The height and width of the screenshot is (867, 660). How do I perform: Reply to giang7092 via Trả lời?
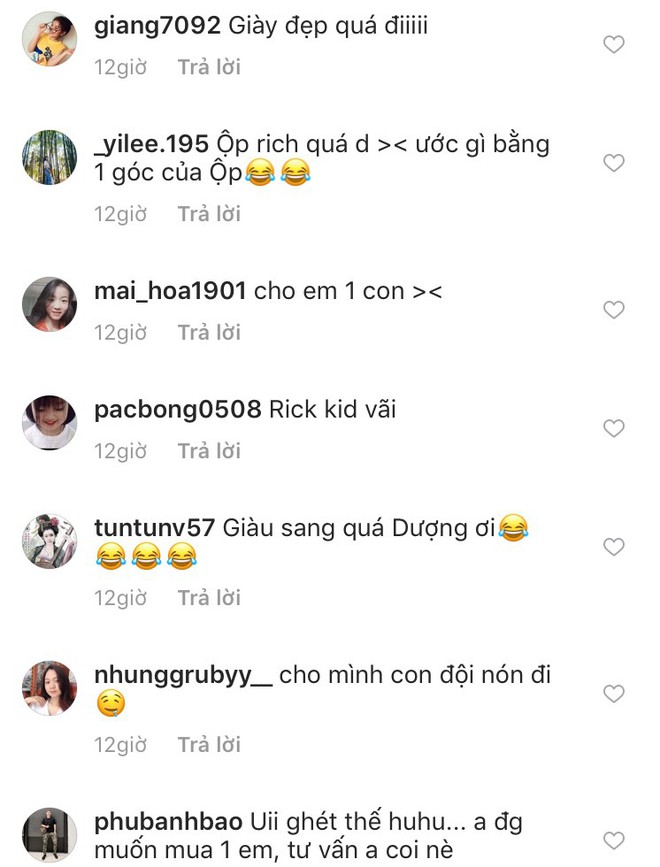click(209, 67)
